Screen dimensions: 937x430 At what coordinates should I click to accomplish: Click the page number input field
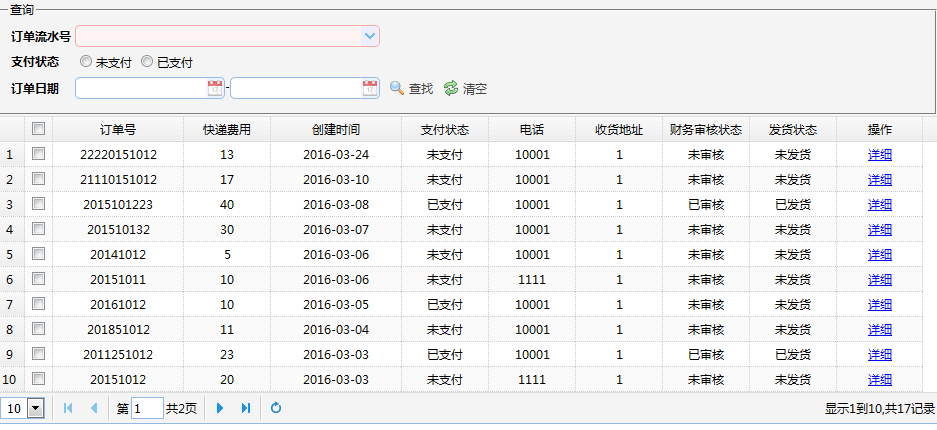click(x=147, y=408)
